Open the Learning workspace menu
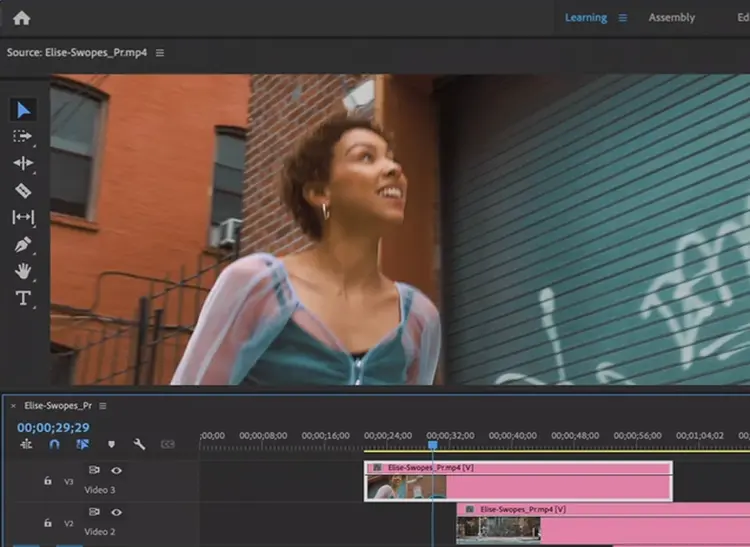This screenshot has width=750, height=547. coord(622,18)
